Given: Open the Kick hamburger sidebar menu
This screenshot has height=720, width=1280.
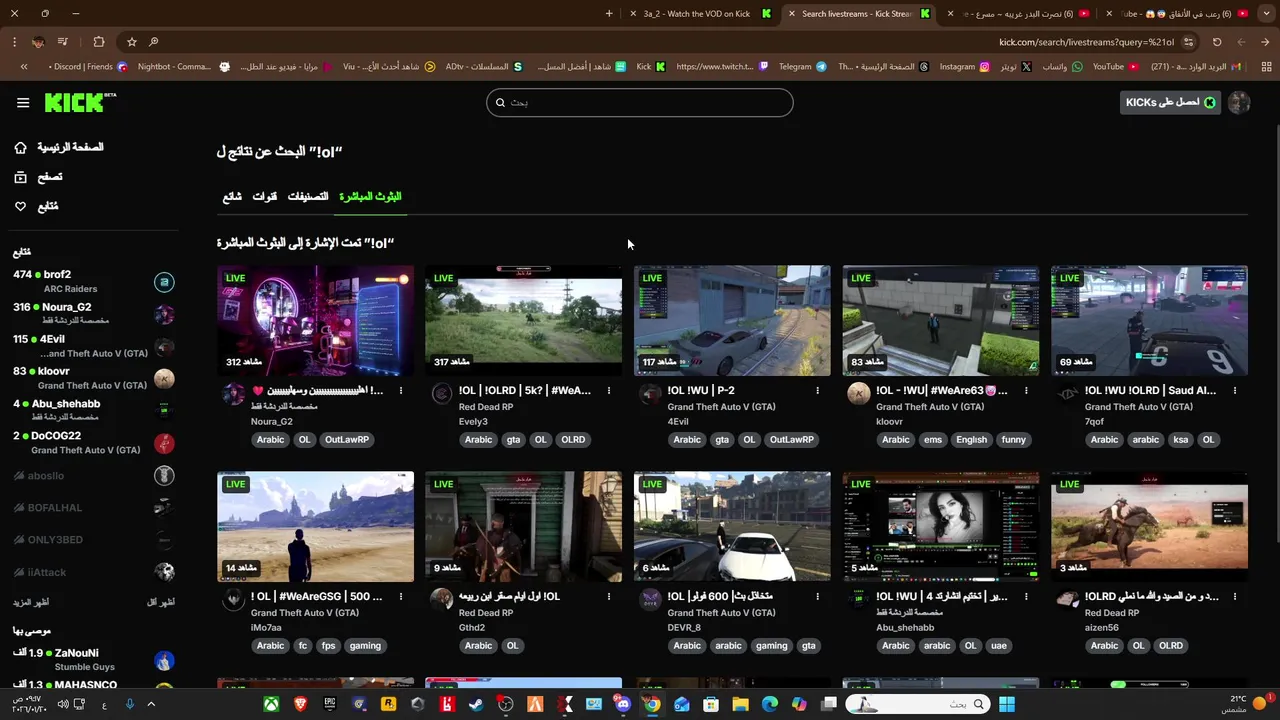Looking at the screenshot, I should (23, 102).
